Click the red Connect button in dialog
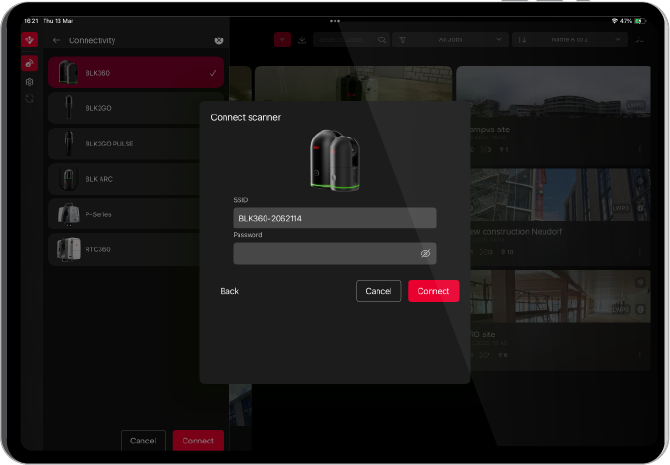Screen dimensions: 670x465 point(433,291)
